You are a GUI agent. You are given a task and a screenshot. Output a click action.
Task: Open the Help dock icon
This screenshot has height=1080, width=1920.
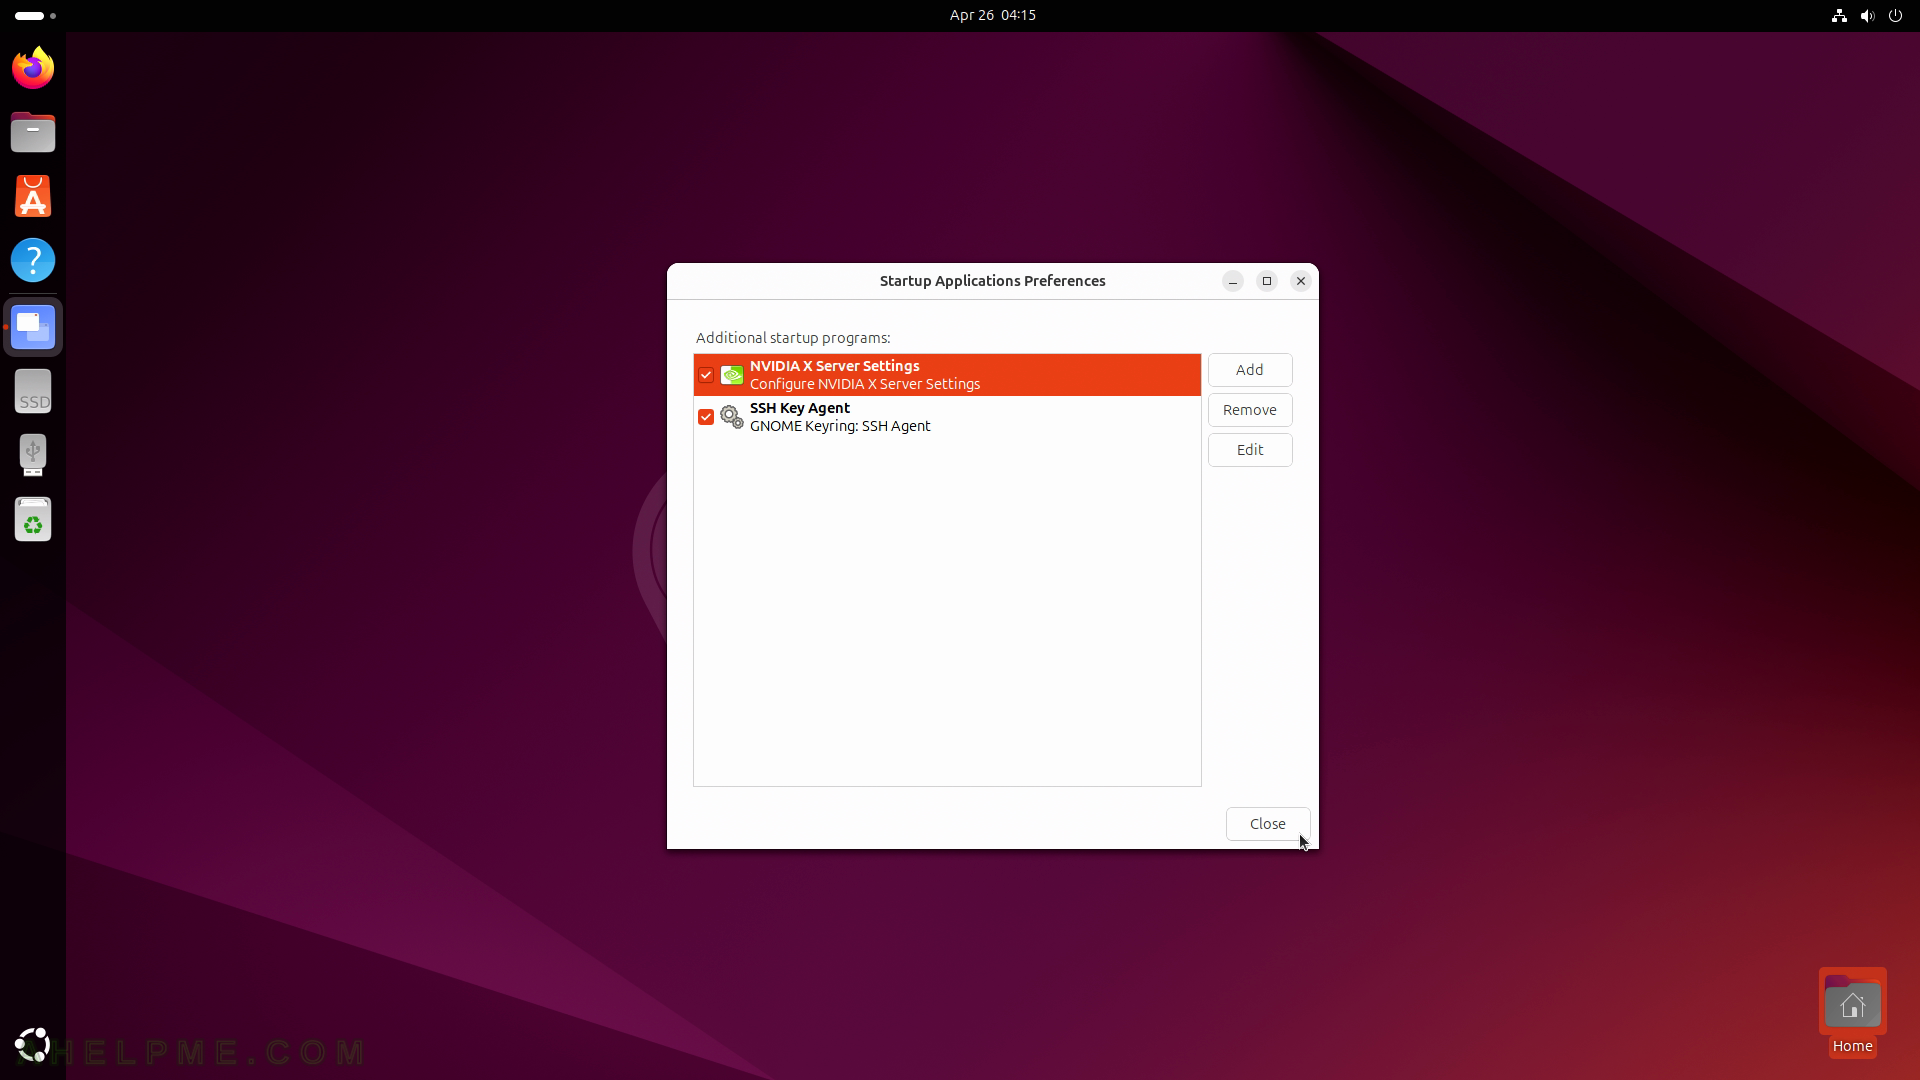point(33,260)
